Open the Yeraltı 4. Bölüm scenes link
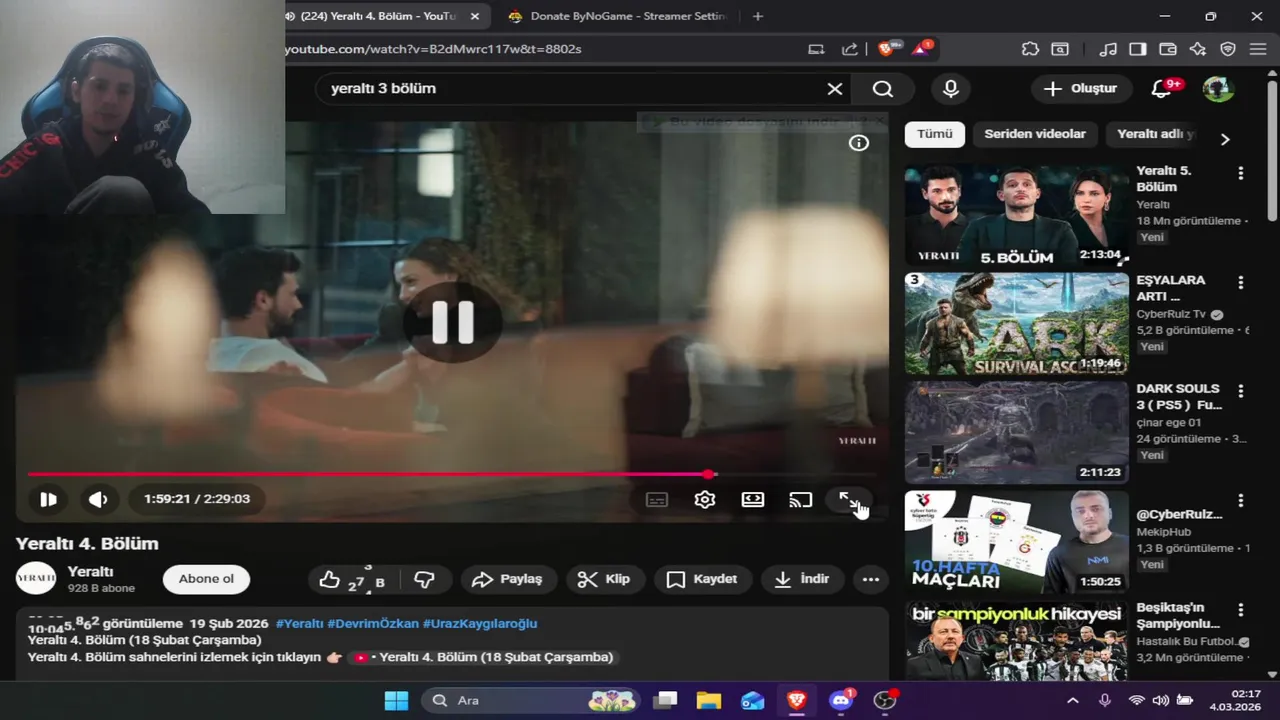 coord(487,657)
